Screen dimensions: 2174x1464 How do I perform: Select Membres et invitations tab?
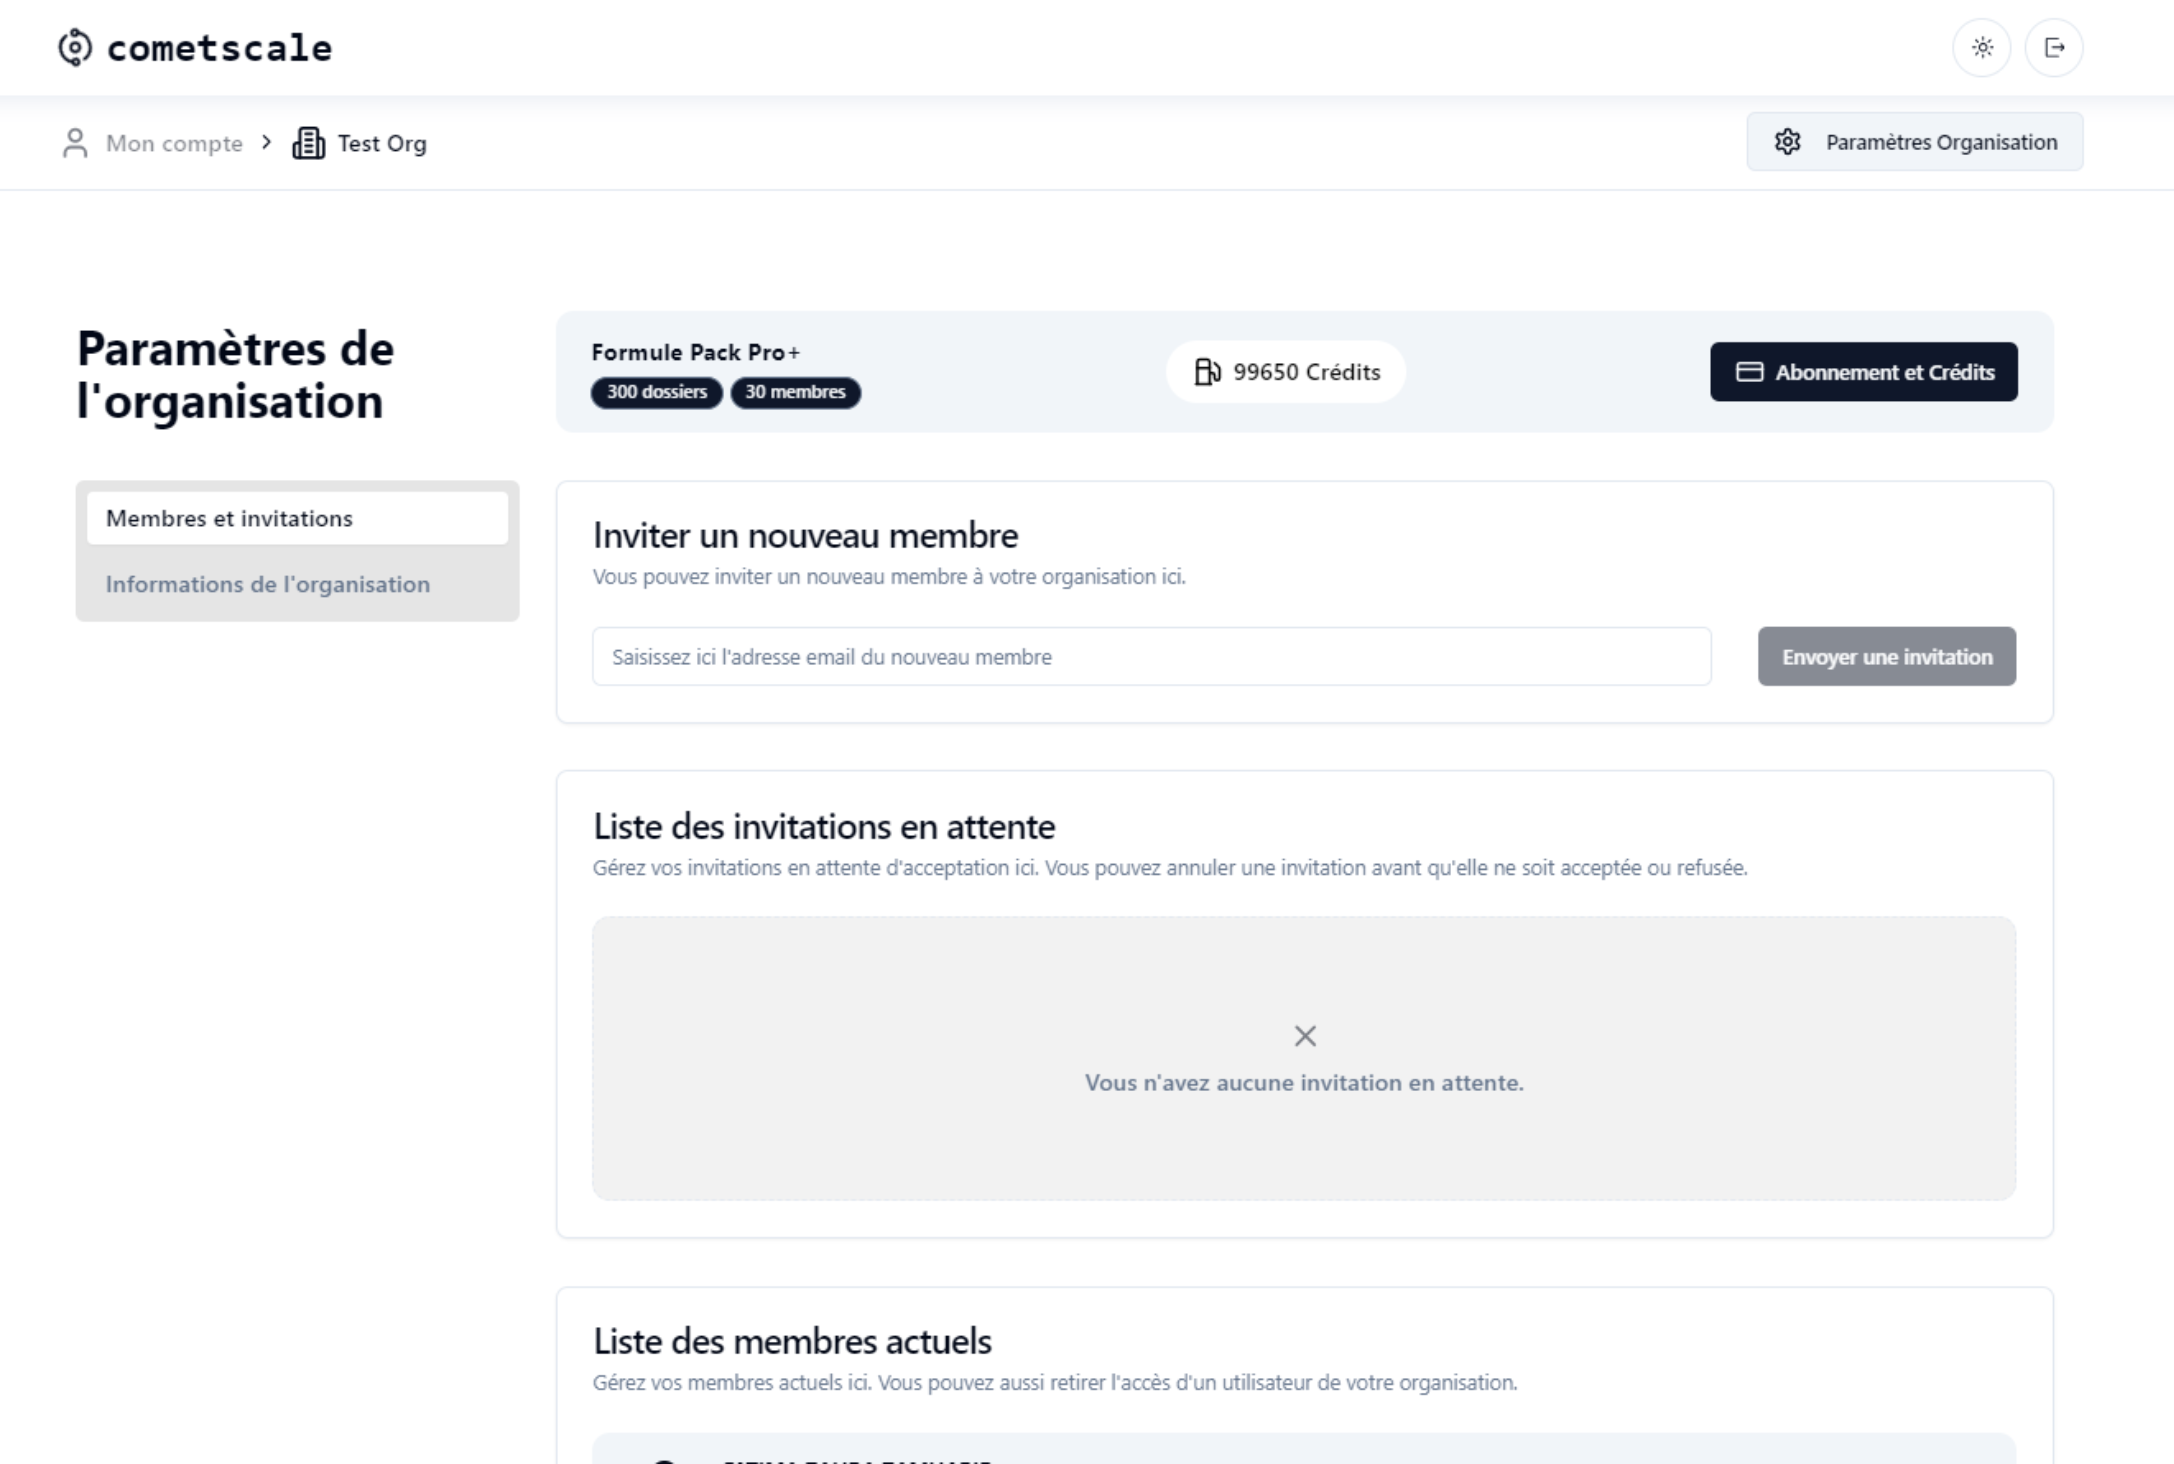[x=297, y=518]
